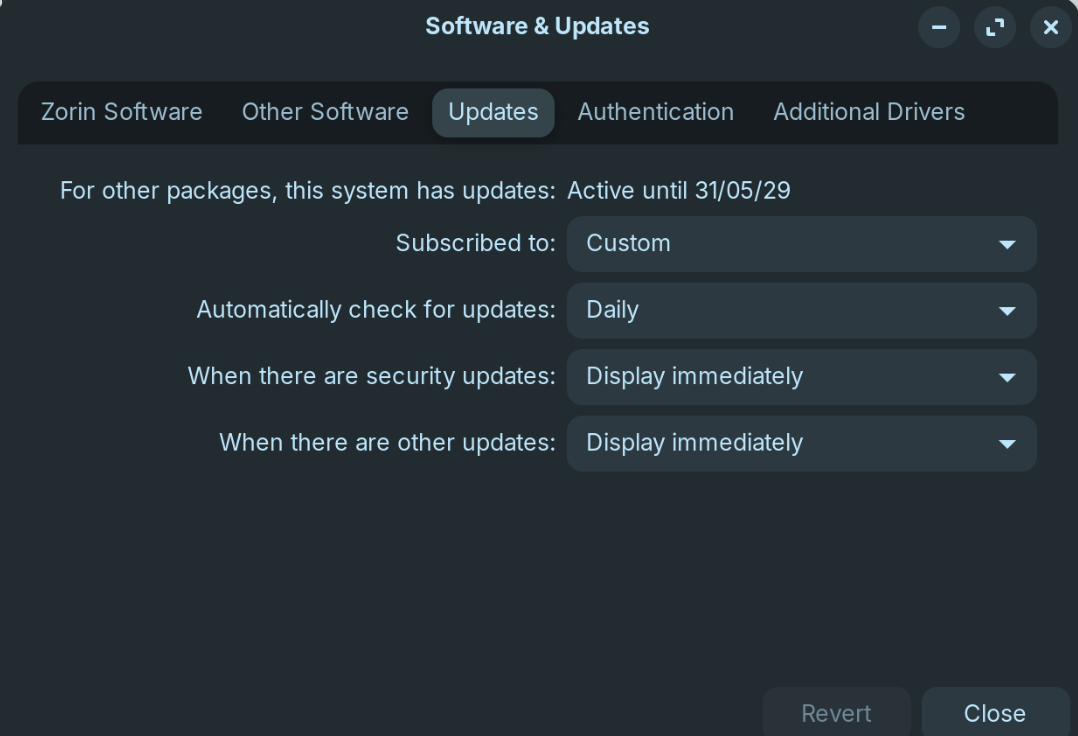Screen dimensions: 1078x736
Task: Expand the Subscribed to dropdown showing Custom
Action: point(801,244)
